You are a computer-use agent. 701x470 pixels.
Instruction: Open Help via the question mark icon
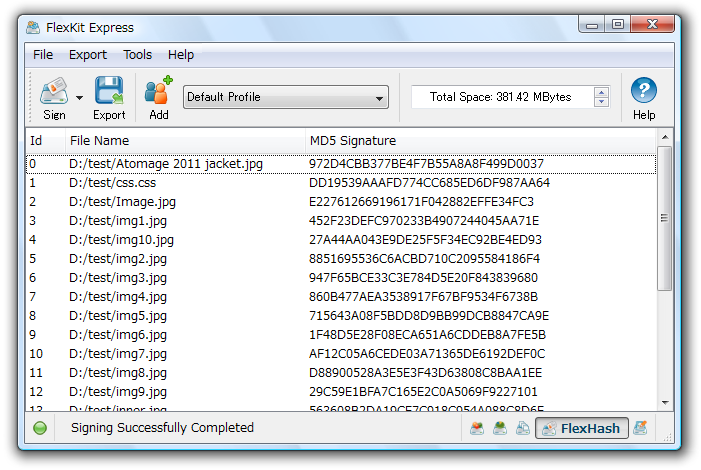point(644,91)
